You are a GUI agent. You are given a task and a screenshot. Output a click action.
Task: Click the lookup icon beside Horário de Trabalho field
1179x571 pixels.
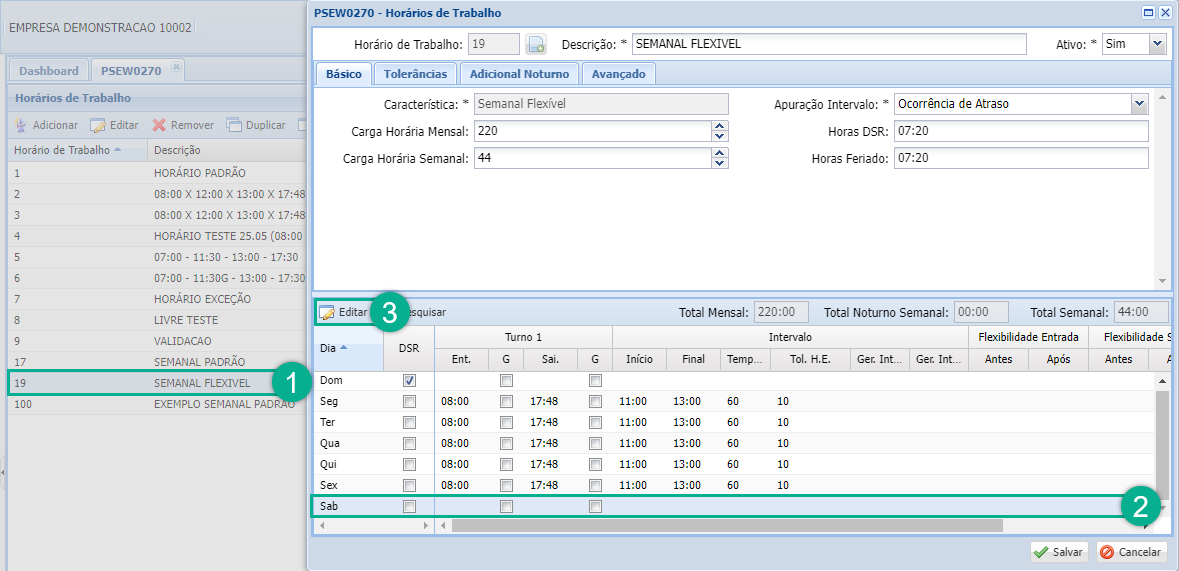[536, 44]
